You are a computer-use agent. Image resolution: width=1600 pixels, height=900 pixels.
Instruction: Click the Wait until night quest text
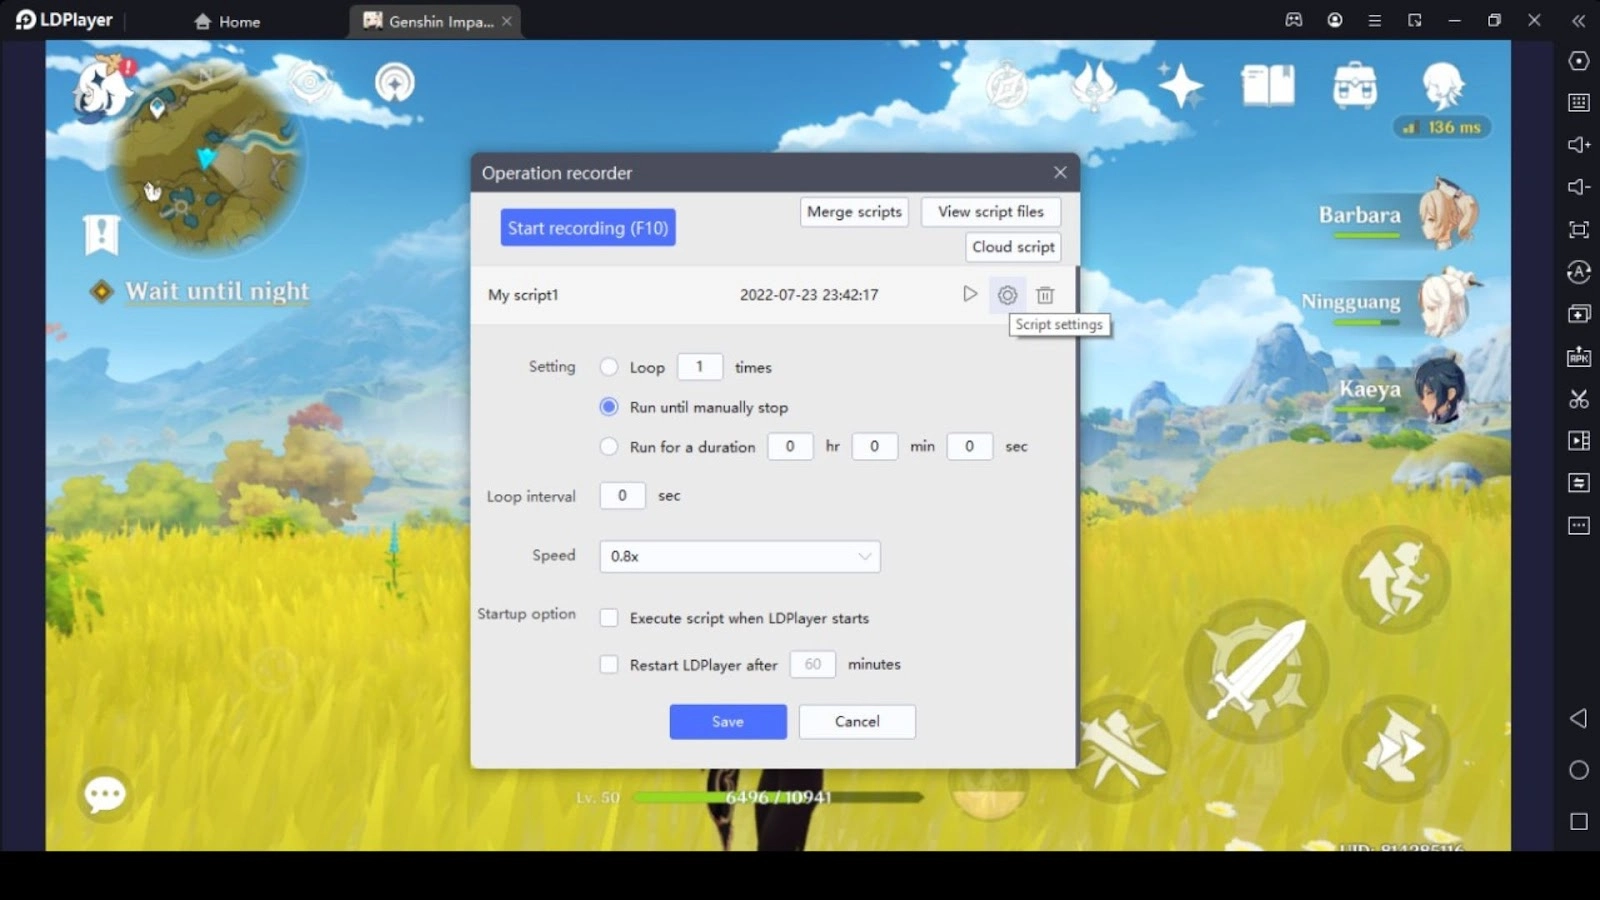point(217,291)
